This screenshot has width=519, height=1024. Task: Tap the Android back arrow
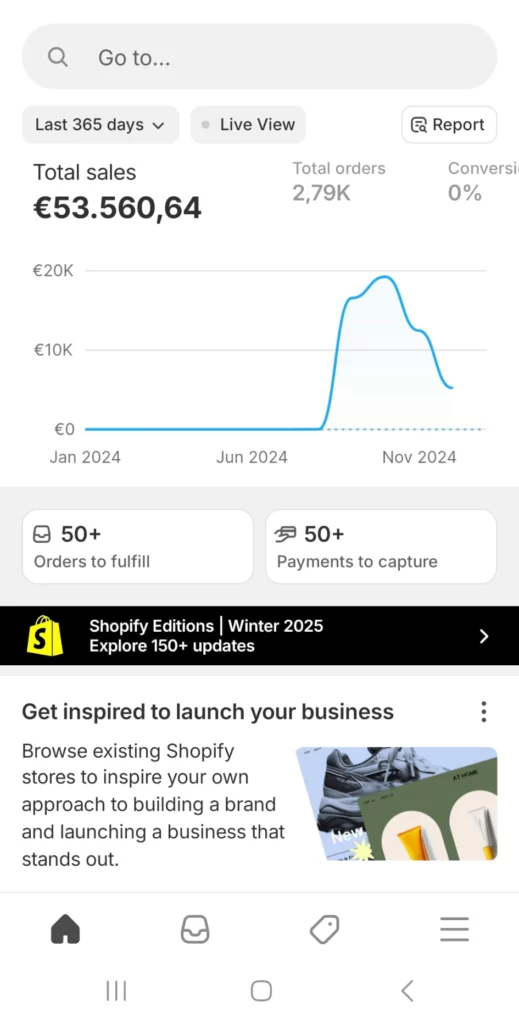[x=407, y=991]
